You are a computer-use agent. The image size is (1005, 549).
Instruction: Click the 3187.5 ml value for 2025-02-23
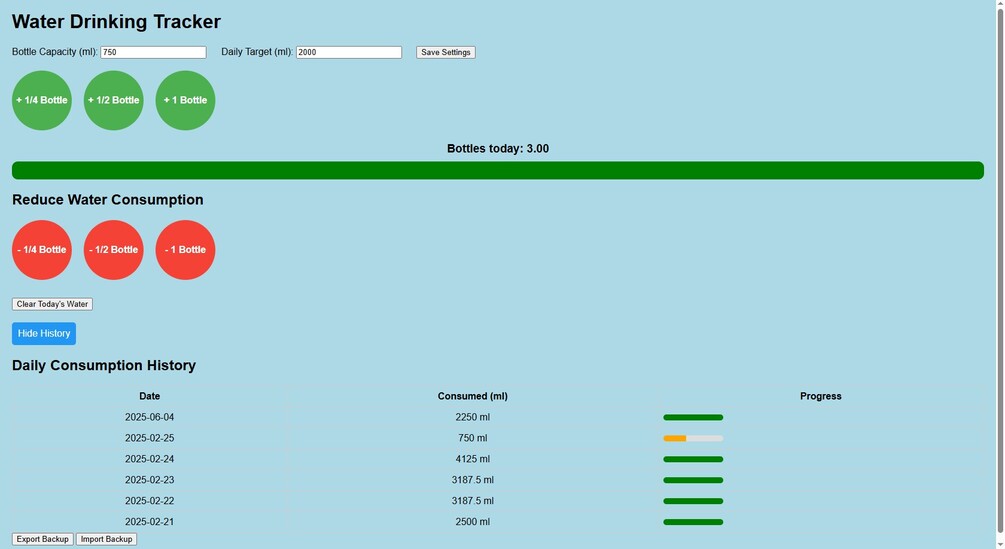tap(472, 480)
